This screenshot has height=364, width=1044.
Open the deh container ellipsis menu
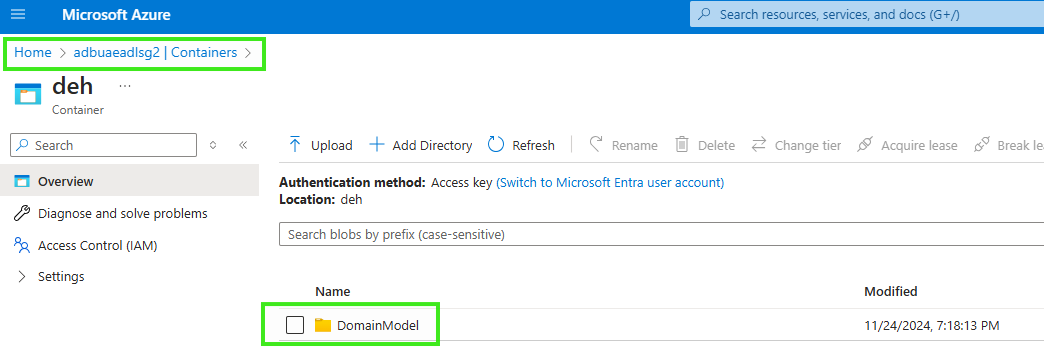[125, 86]
